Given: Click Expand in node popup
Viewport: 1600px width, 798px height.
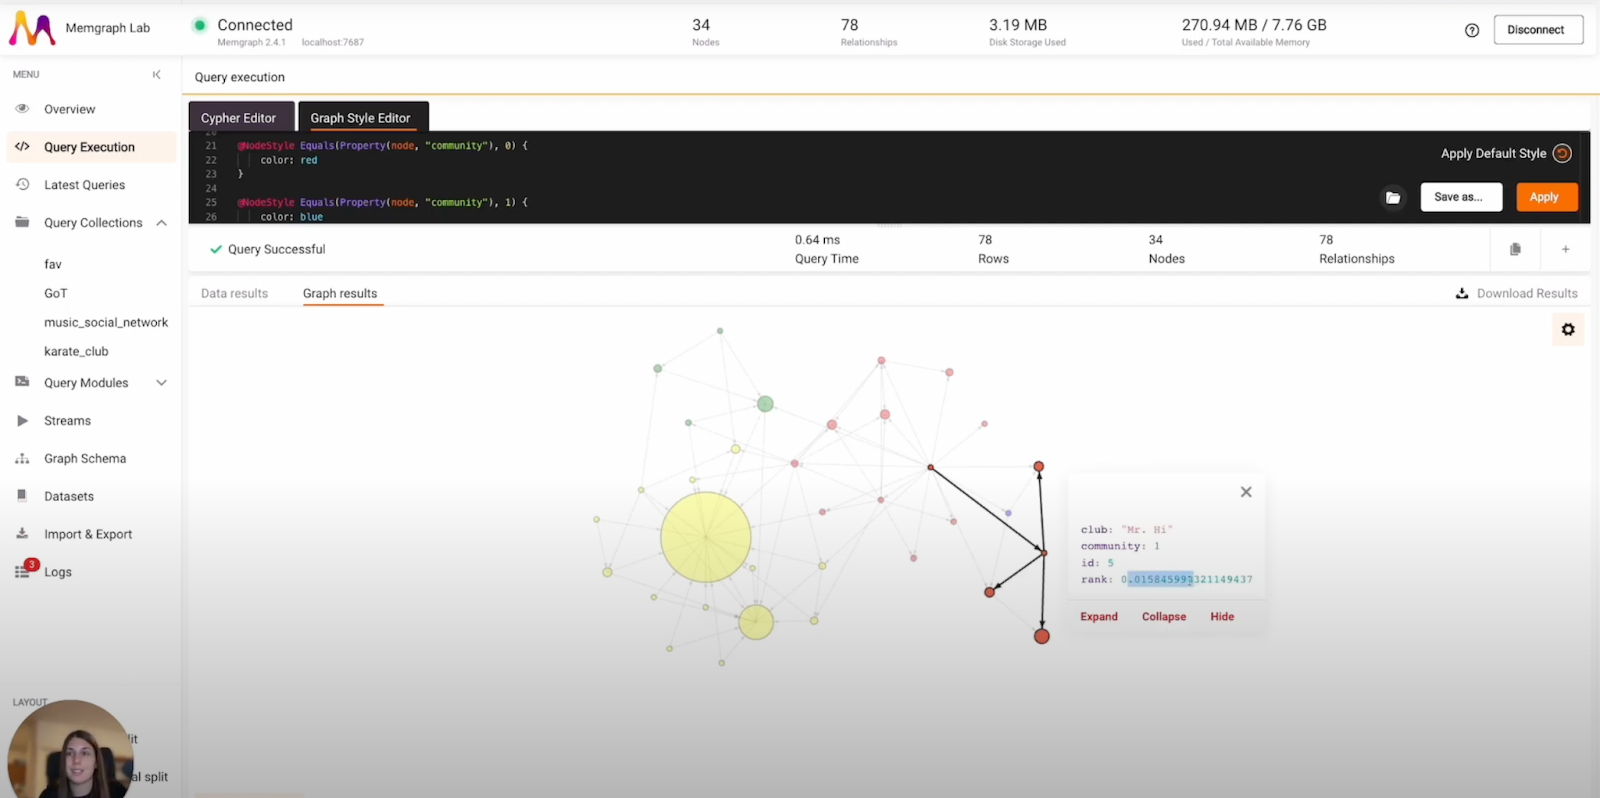Looking at the screenshot, I should [1099, 616].
